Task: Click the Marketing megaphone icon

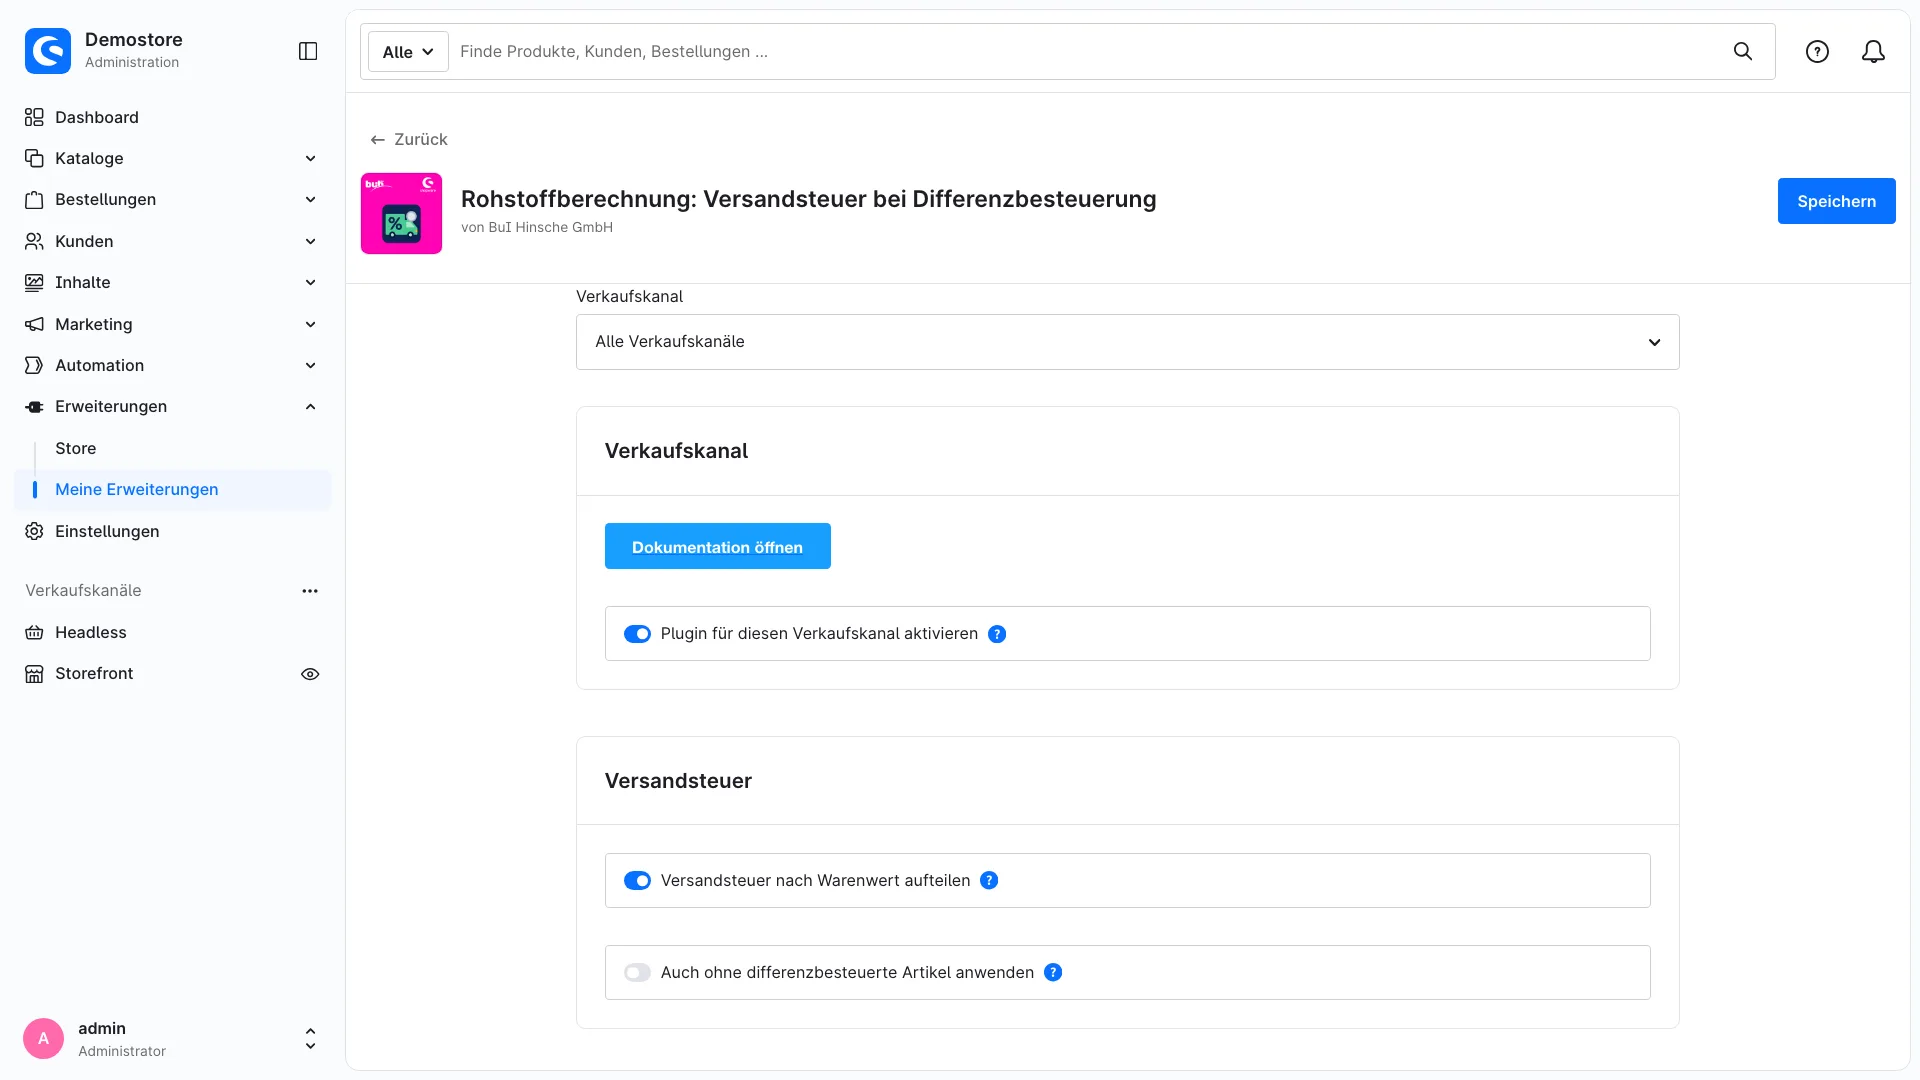Action: click(34, 324)
